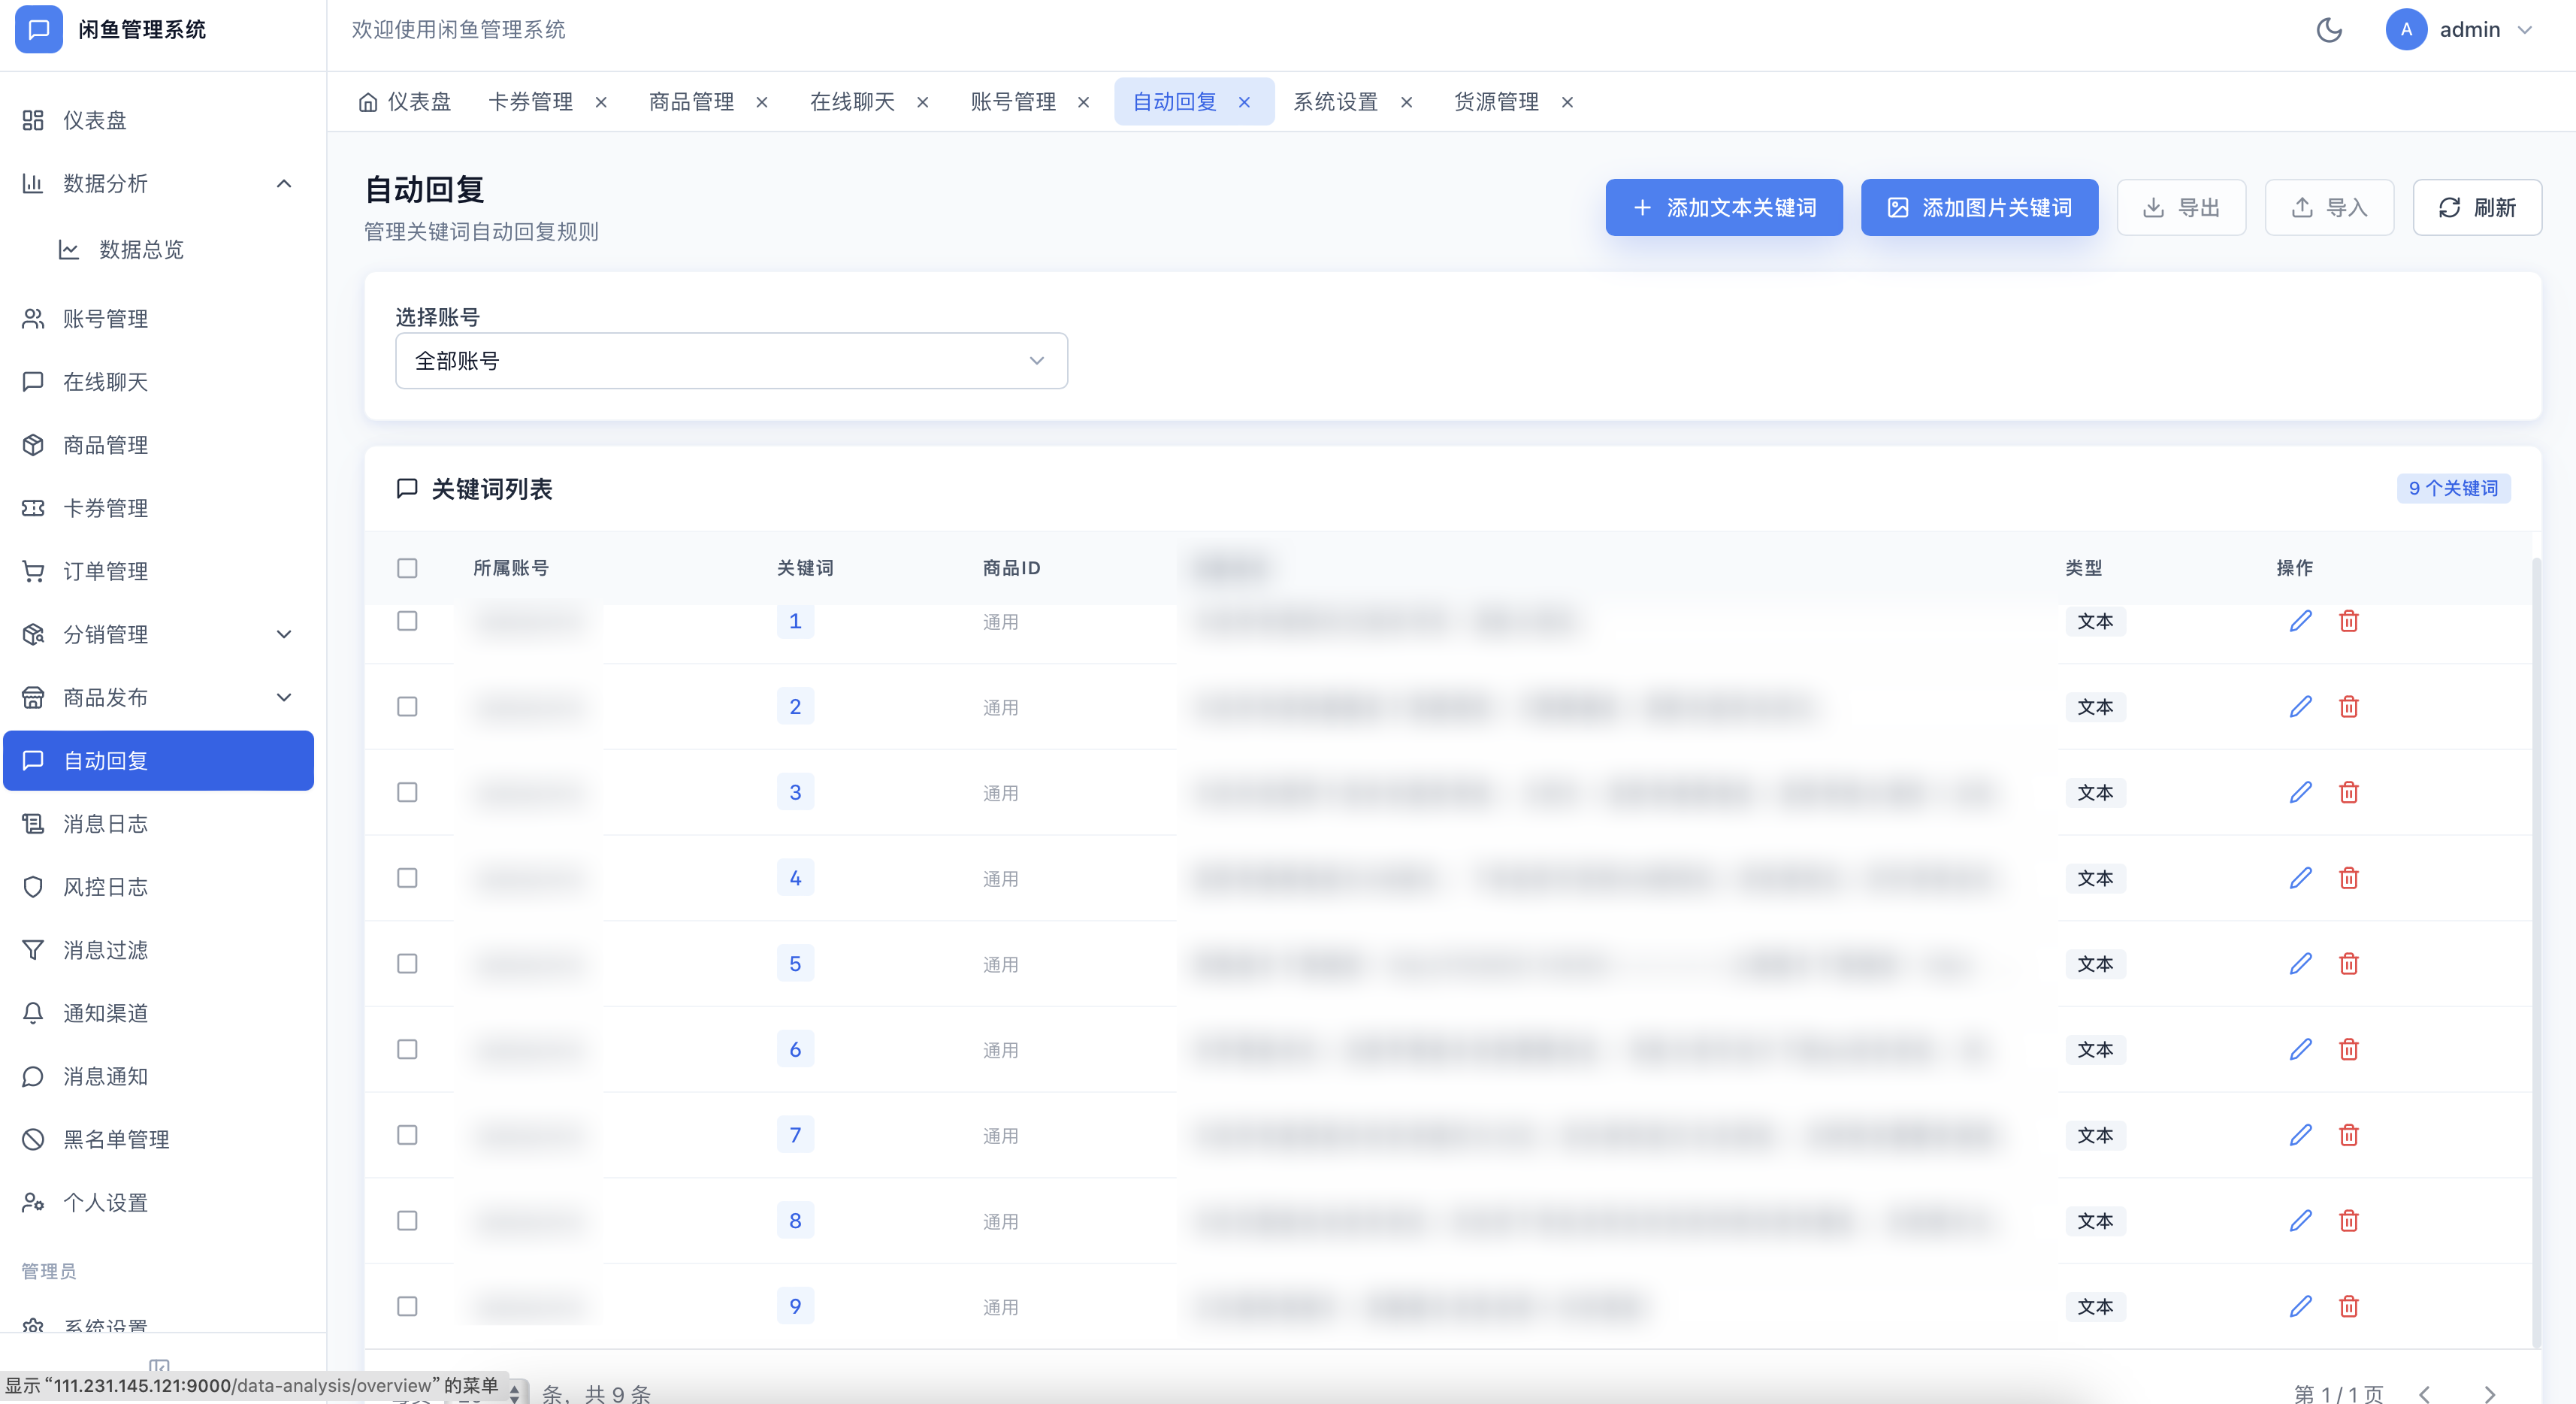Screen dimensions: 2576x1404
Task: Check the row for keyword 9
Action: click(407, 1306)
